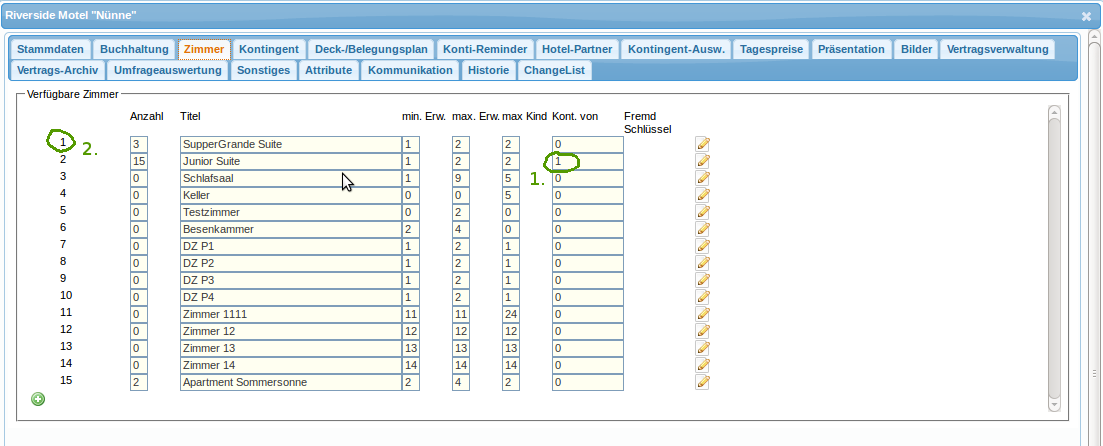Select the Tagespreise tab
The image size is (1103, 446).
point(771,49)
